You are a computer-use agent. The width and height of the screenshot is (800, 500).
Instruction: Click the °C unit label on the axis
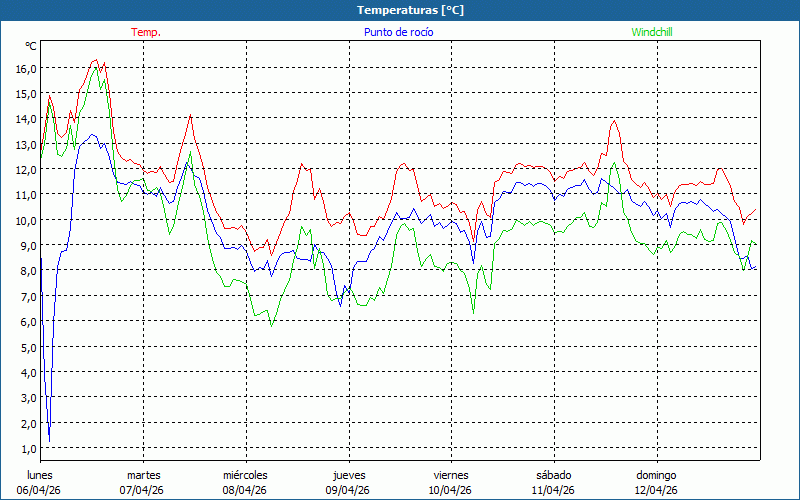pyautogui.click(x=31, y=46)
